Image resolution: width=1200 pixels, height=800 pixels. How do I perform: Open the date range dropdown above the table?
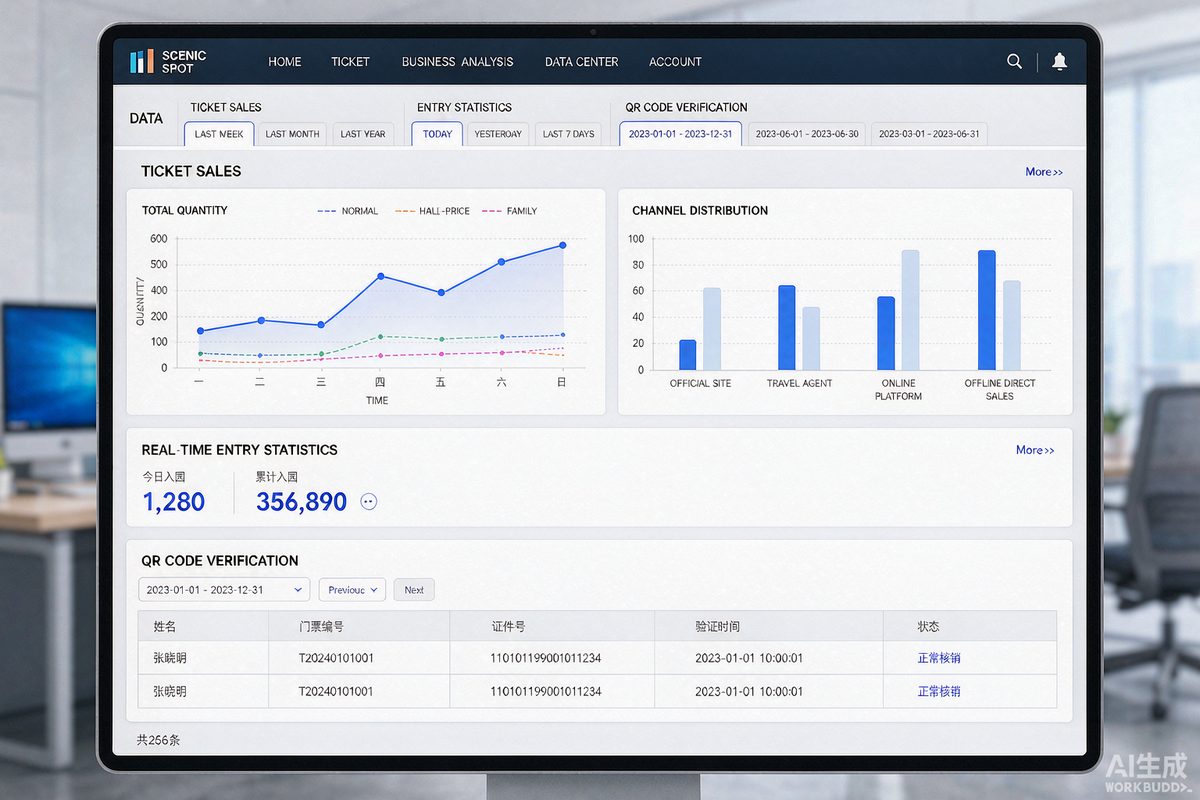(x=224, y=590)
